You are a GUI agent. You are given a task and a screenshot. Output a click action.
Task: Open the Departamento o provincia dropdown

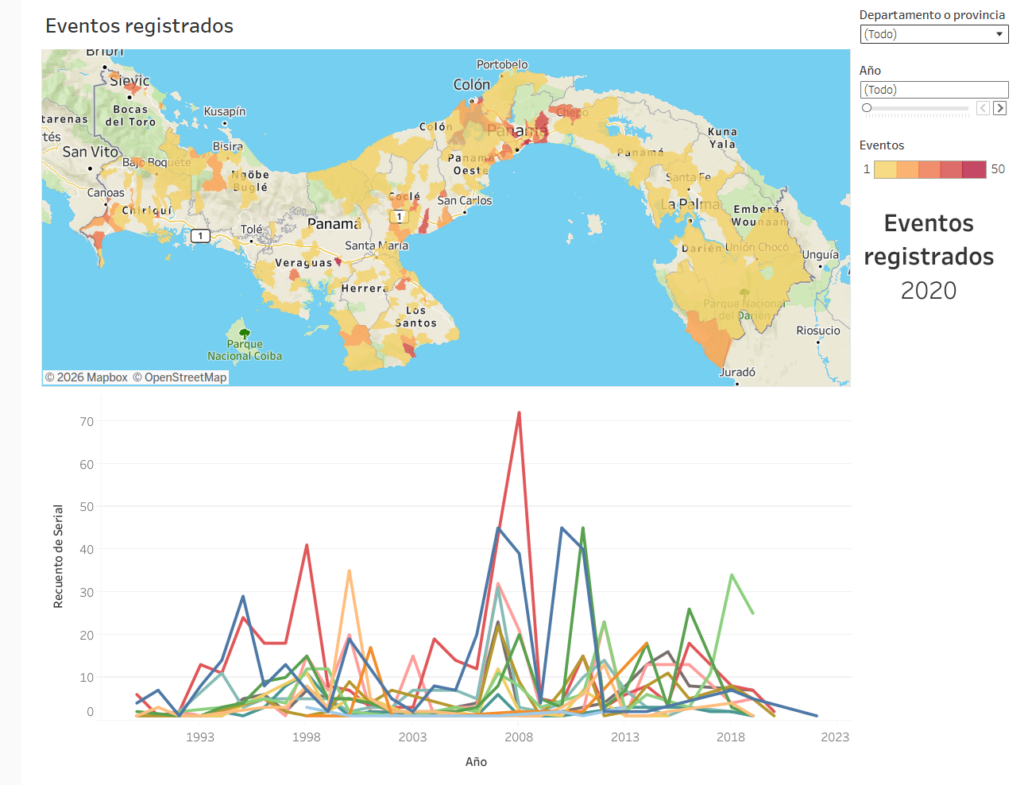(x=933, y=34)
